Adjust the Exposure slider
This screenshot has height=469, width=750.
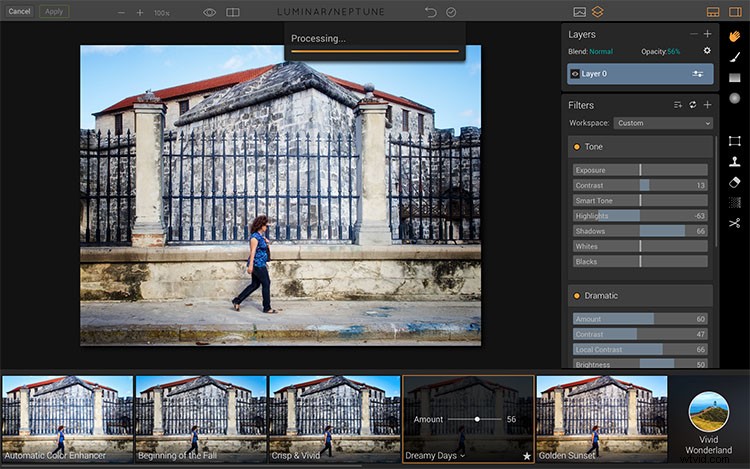tap(640, 170)
